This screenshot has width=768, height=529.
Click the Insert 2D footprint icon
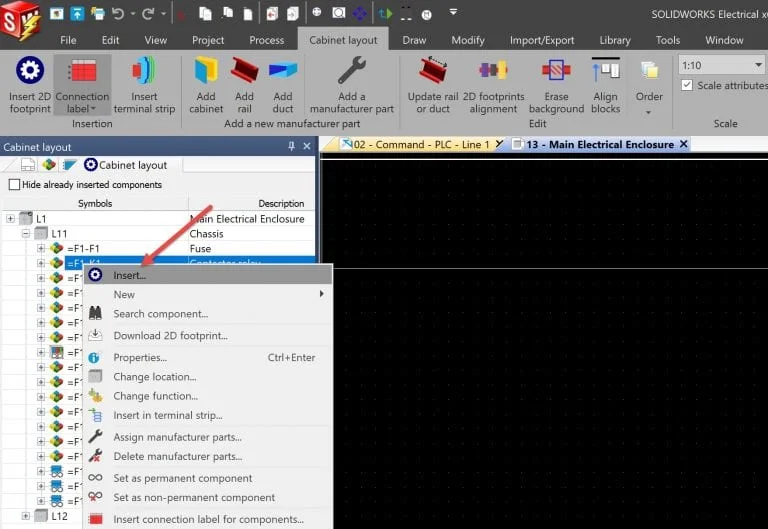click(30, 72)
